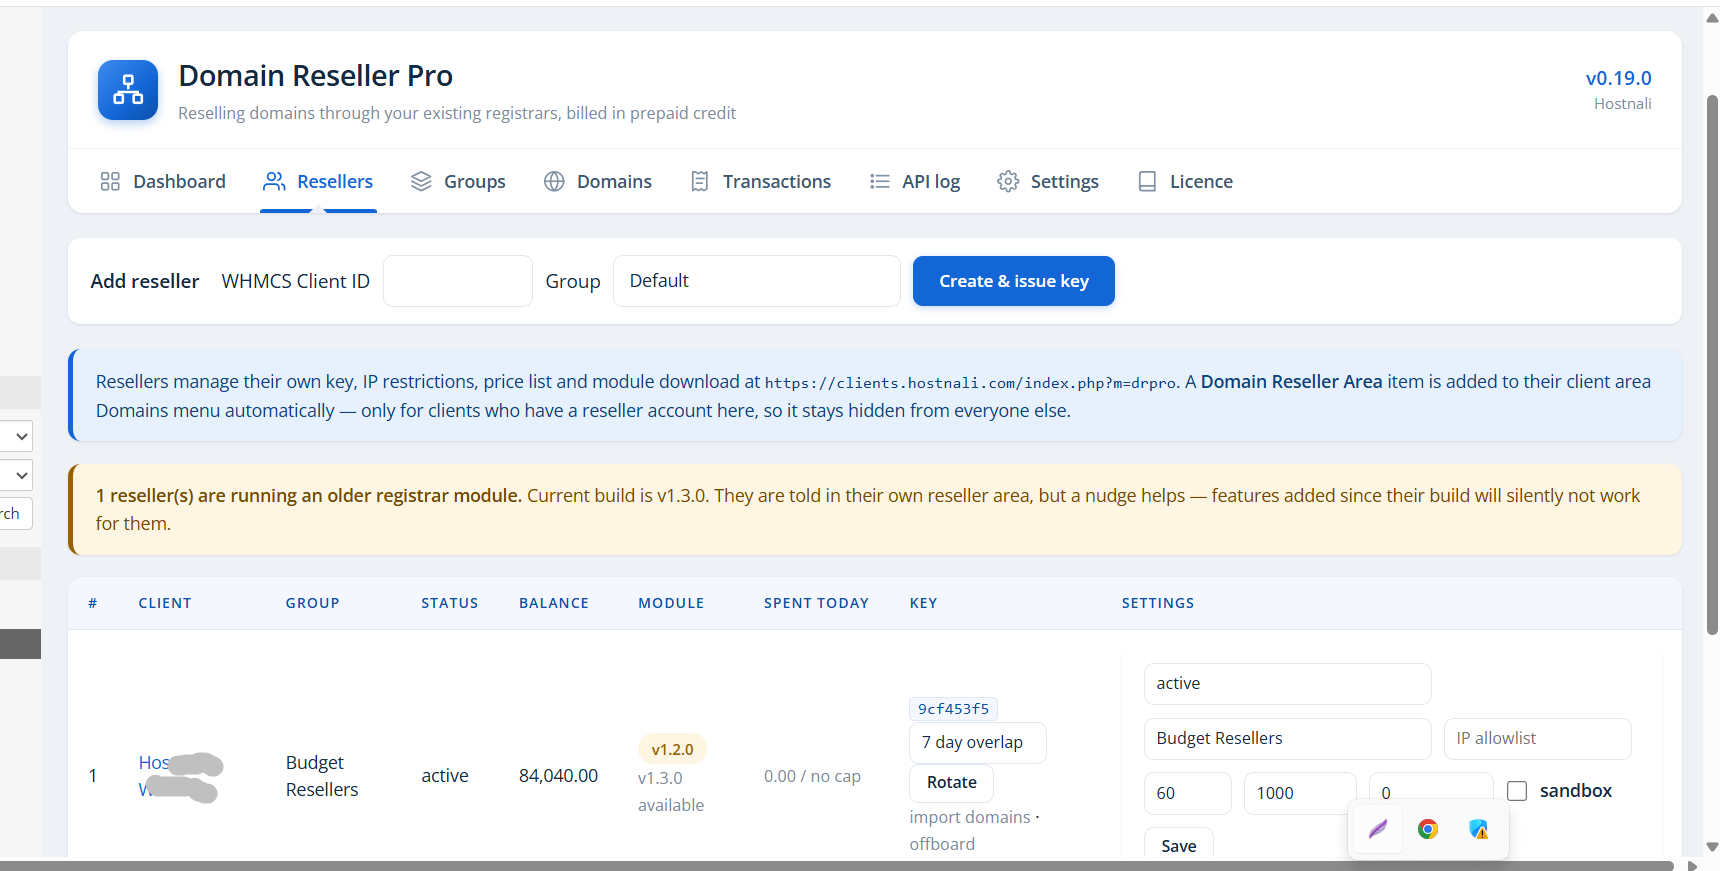This screenshot has width=1720, height=871.
Task: Click the Create & issue key button
Action: (1014, 281)
